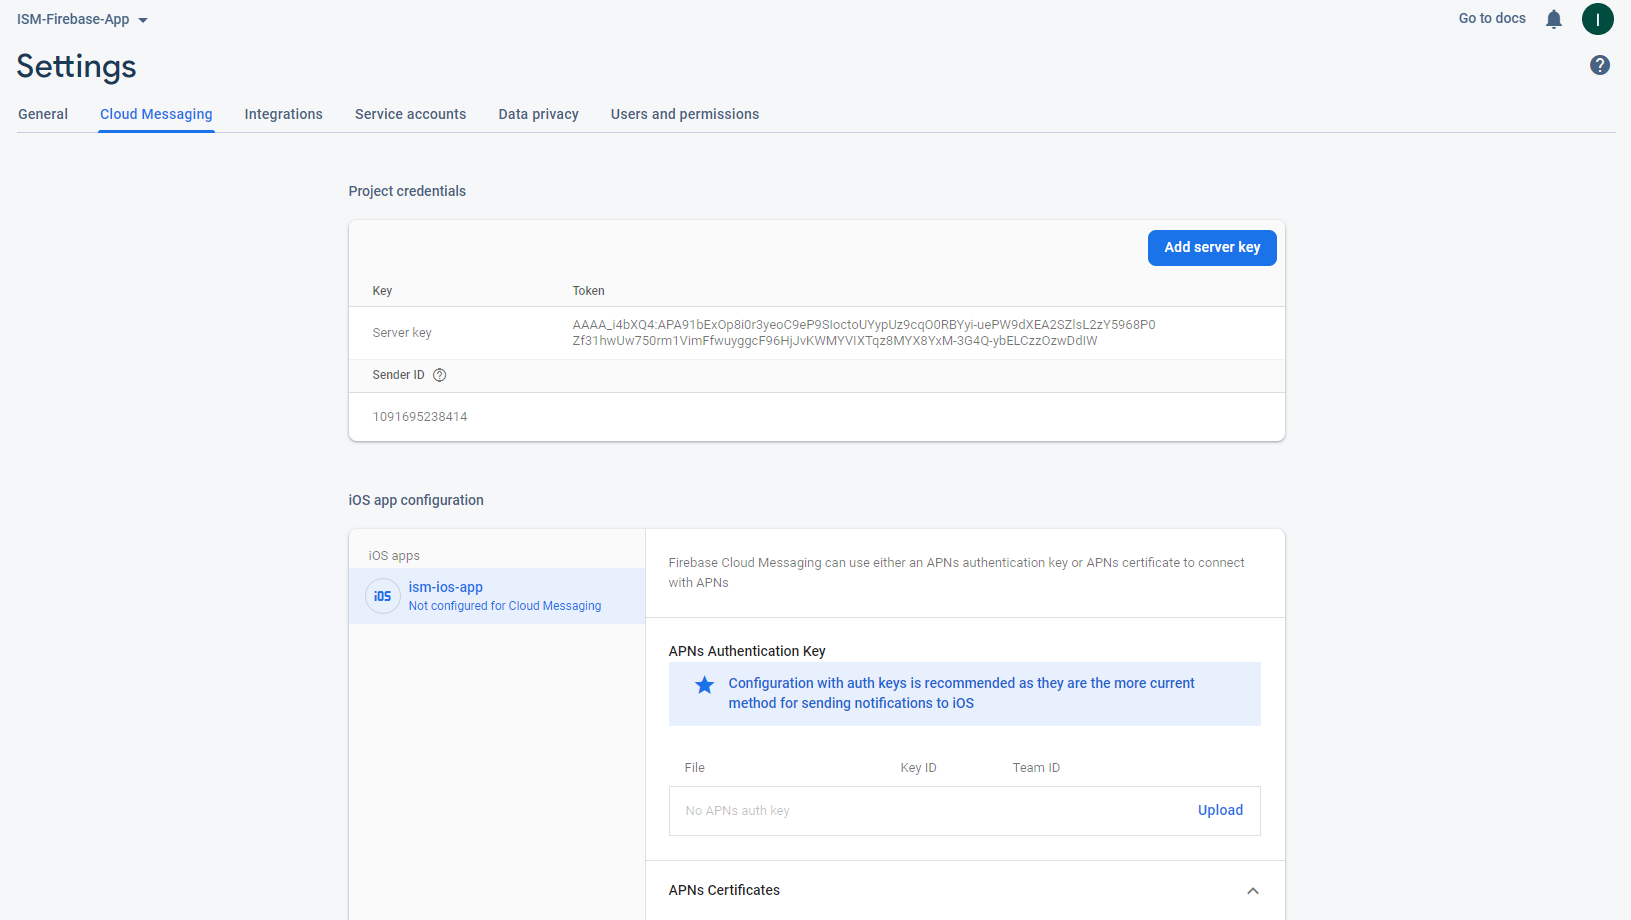Select the Cloud Messaging tab
Screen dimensions: 1631x920
(156, 114)
